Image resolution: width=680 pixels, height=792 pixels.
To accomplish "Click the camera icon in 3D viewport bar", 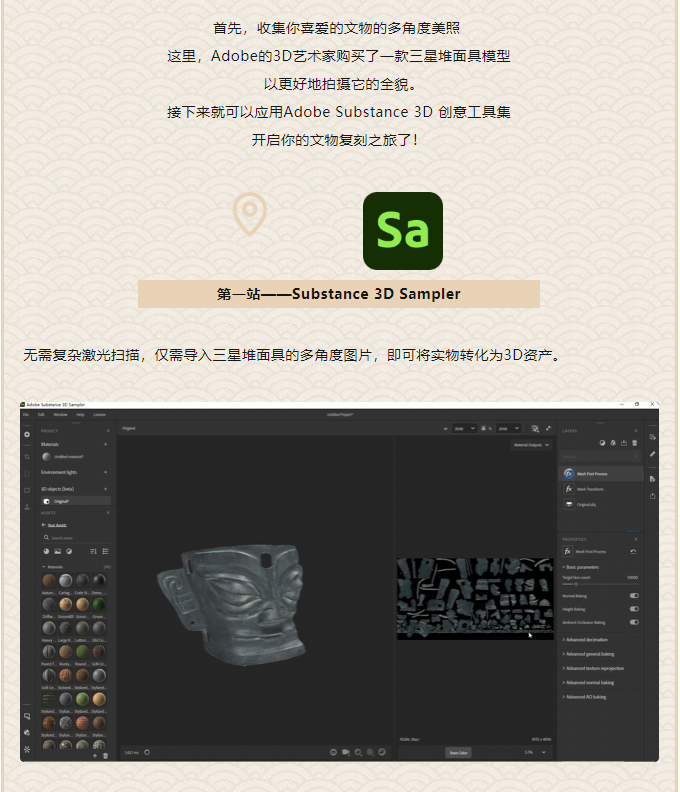I will [x=346, y=752].
